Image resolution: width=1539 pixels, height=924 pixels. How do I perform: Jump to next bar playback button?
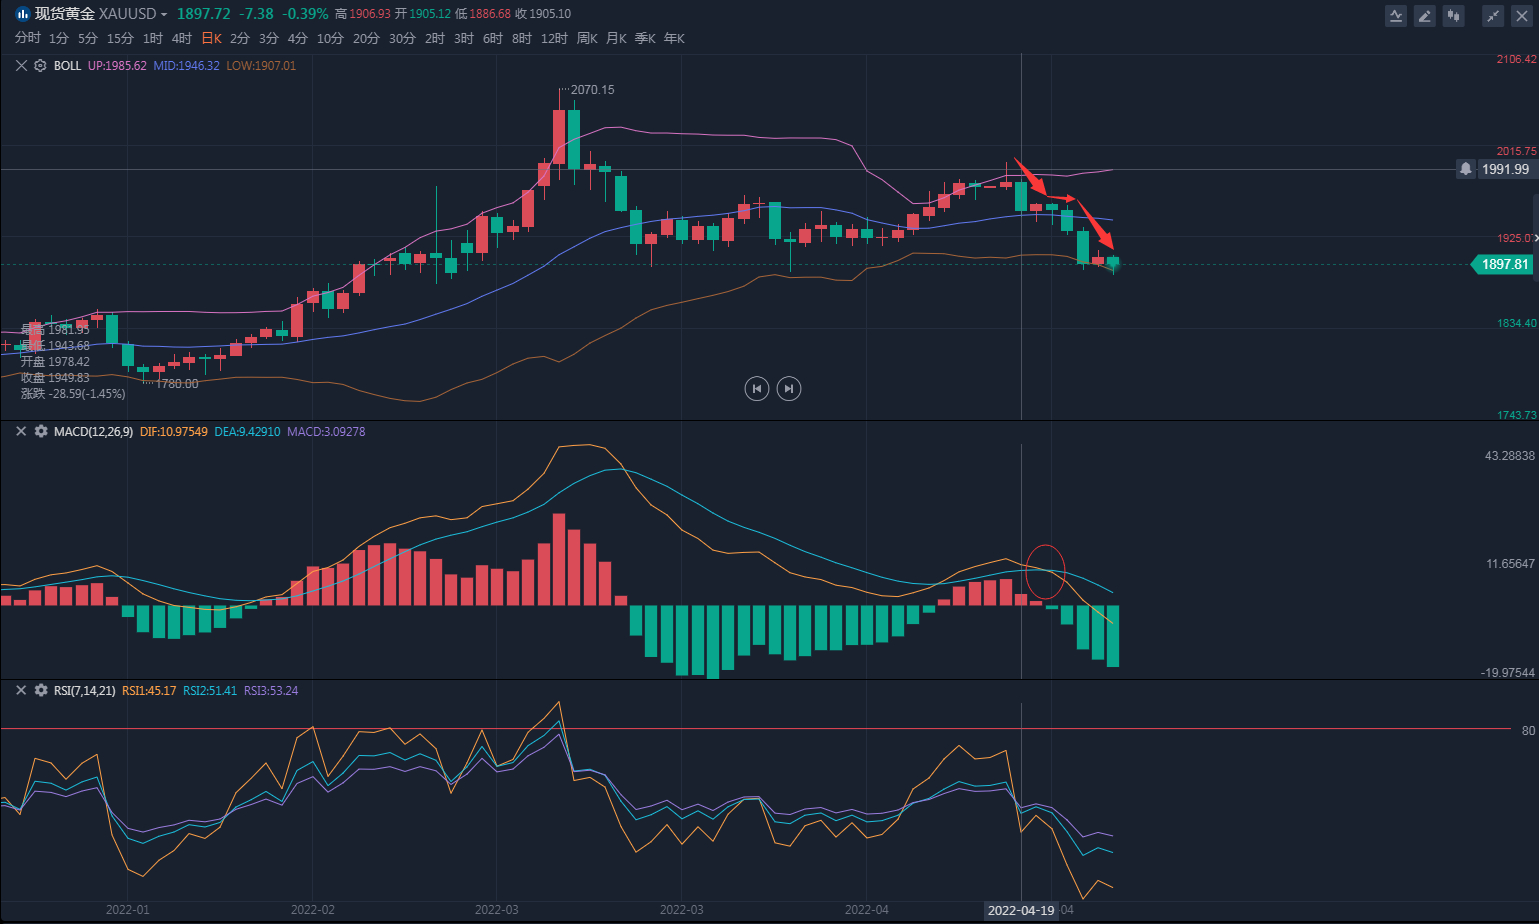click(789, 388)
